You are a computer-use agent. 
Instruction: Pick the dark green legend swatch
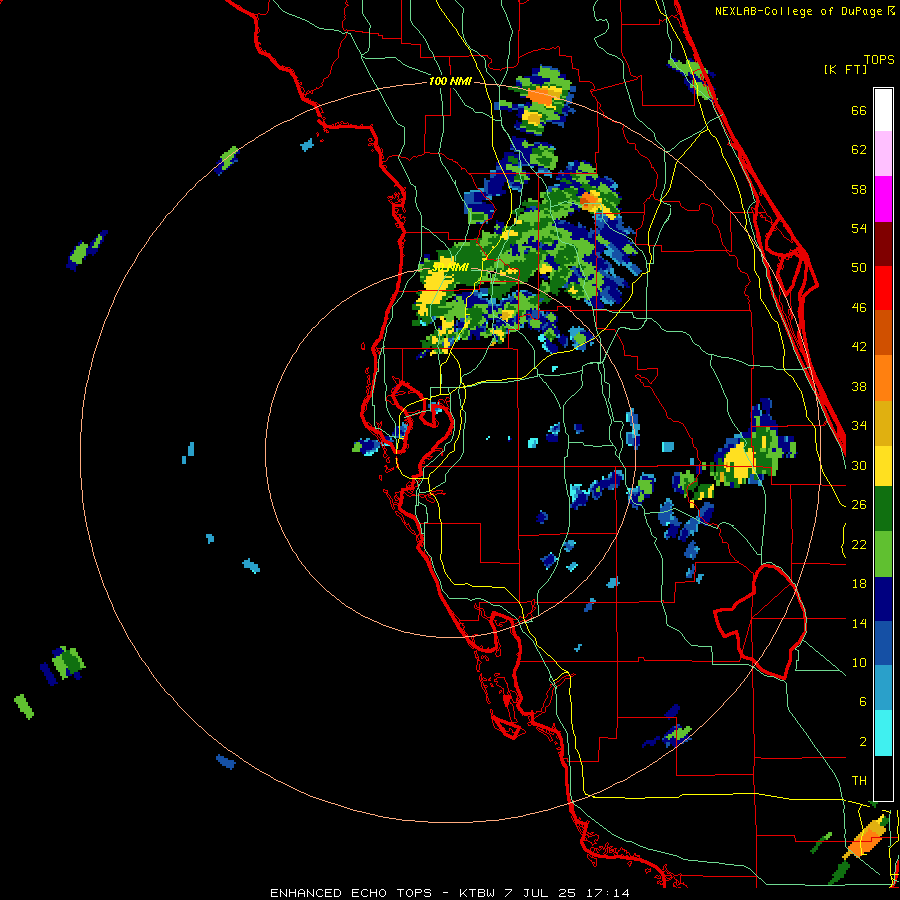[883, 509]
